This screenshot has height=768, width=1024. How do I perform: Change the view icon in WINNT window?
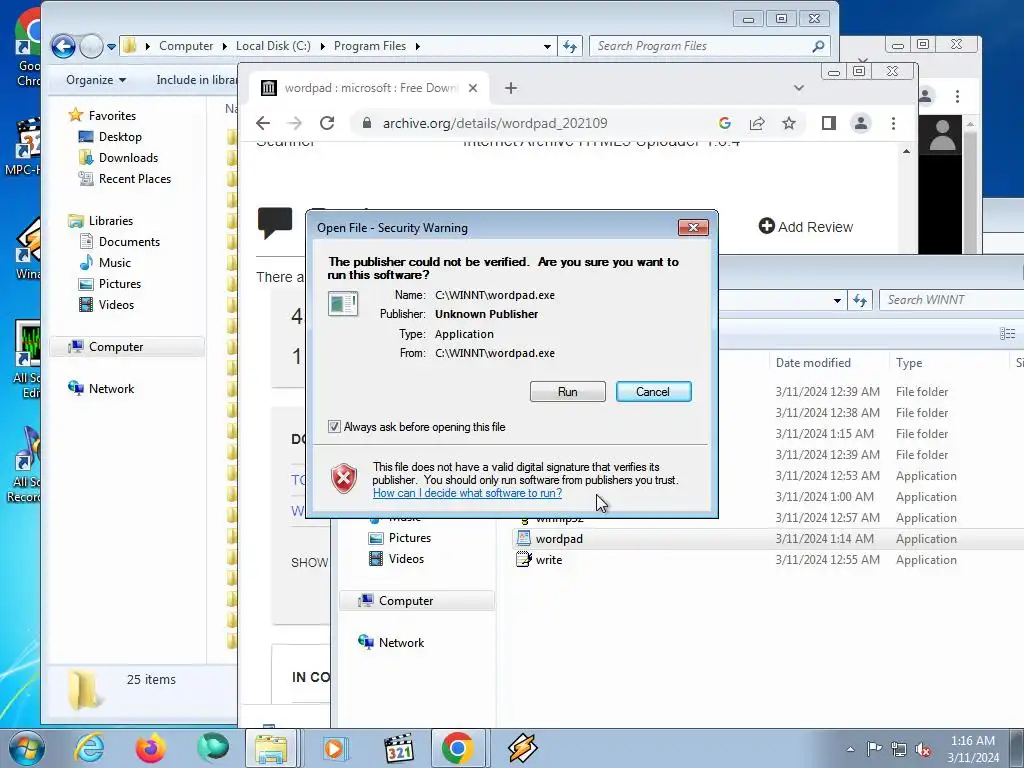pyautogui.click(x=1007, y=334)
